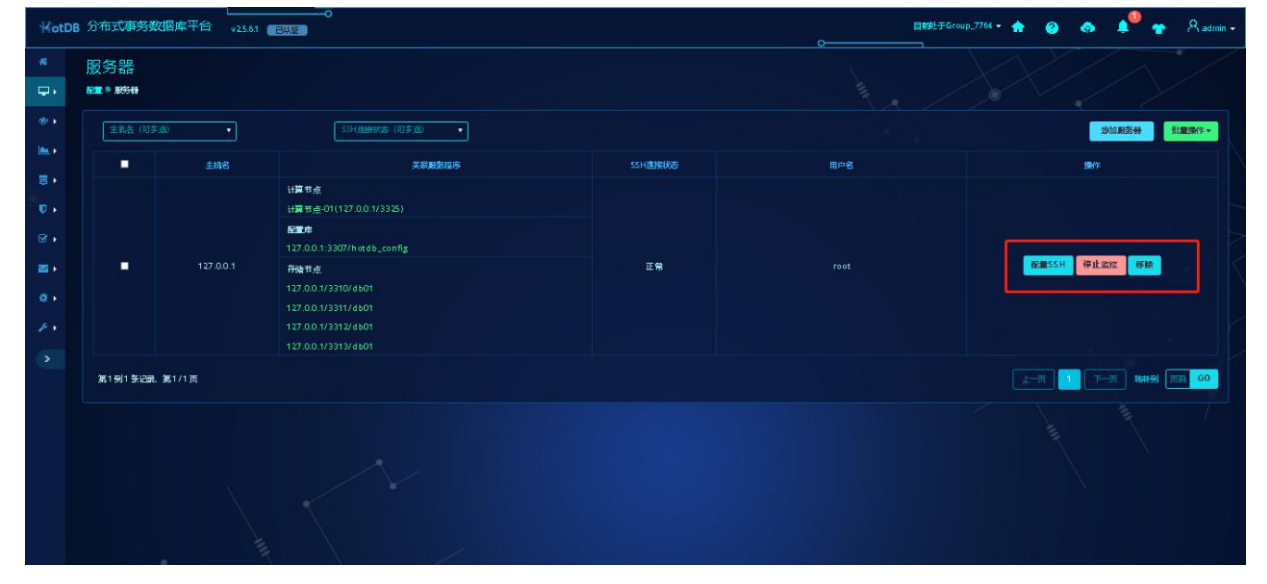This screenshot has height=584, width=1267.
Task: Open the database stack icon sidebar menu
Action: point(44,180)
